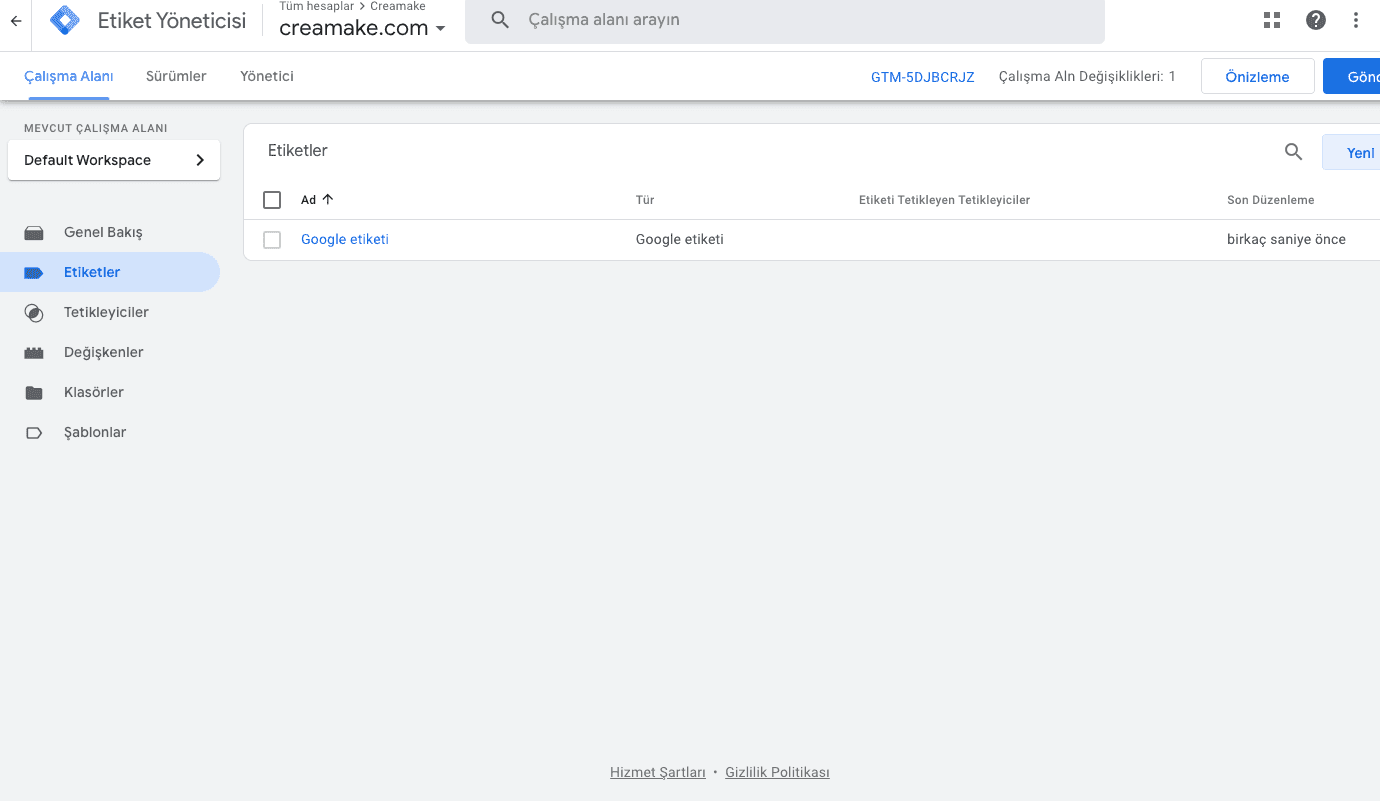The image size is (1380, 801).
Task: Click the blue Gönder button
Action: pyautogui.click(x=1352, y=76)
